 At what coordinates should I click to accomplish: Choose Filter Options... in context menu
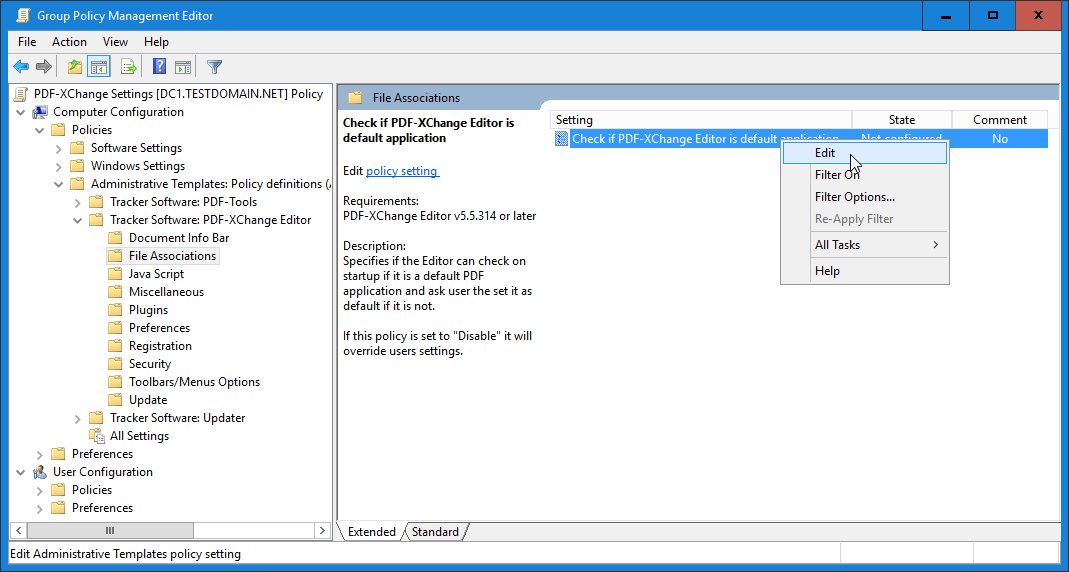(x=864, y=196)
